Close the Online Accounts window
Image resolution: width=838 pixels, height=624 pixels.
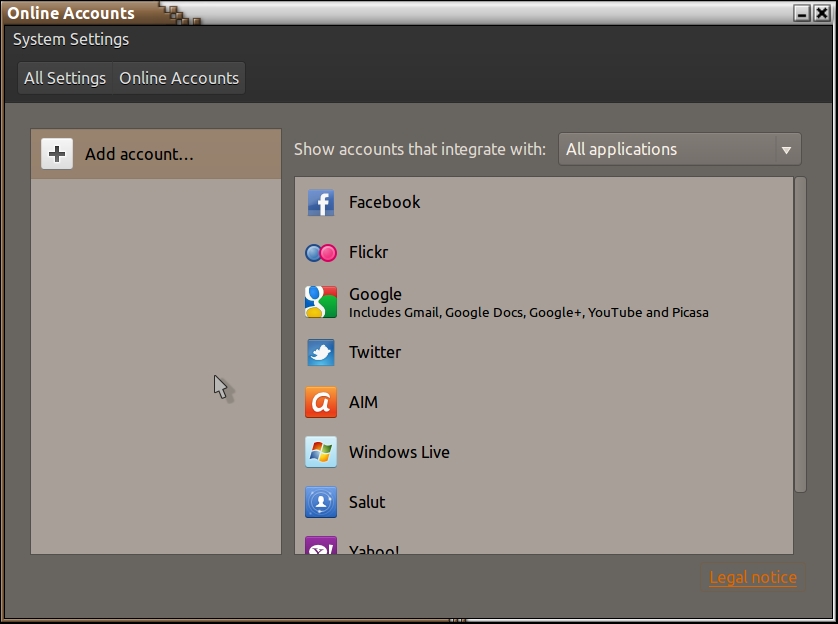point(821,13)
